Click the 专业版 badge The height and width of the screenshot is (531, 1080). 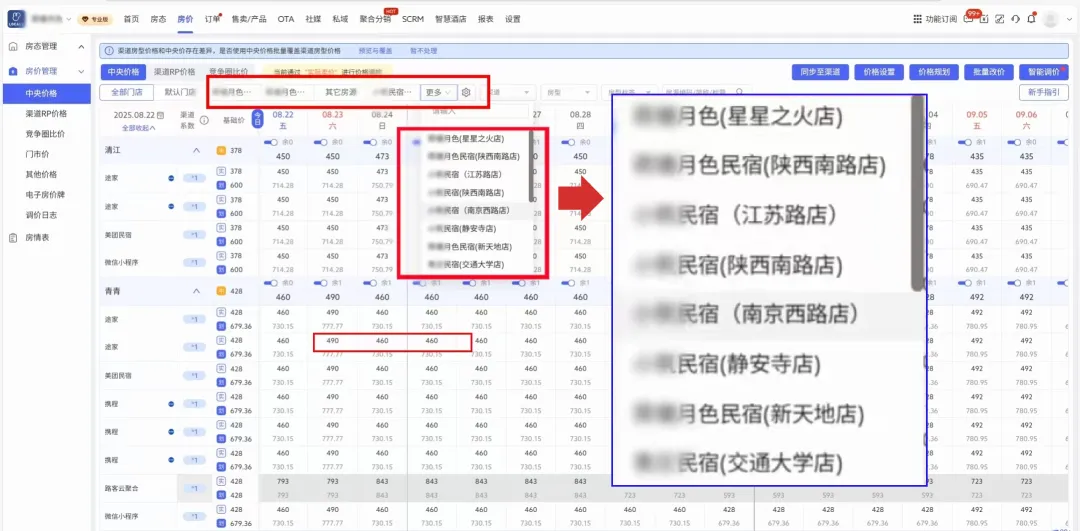click(95, 19)
